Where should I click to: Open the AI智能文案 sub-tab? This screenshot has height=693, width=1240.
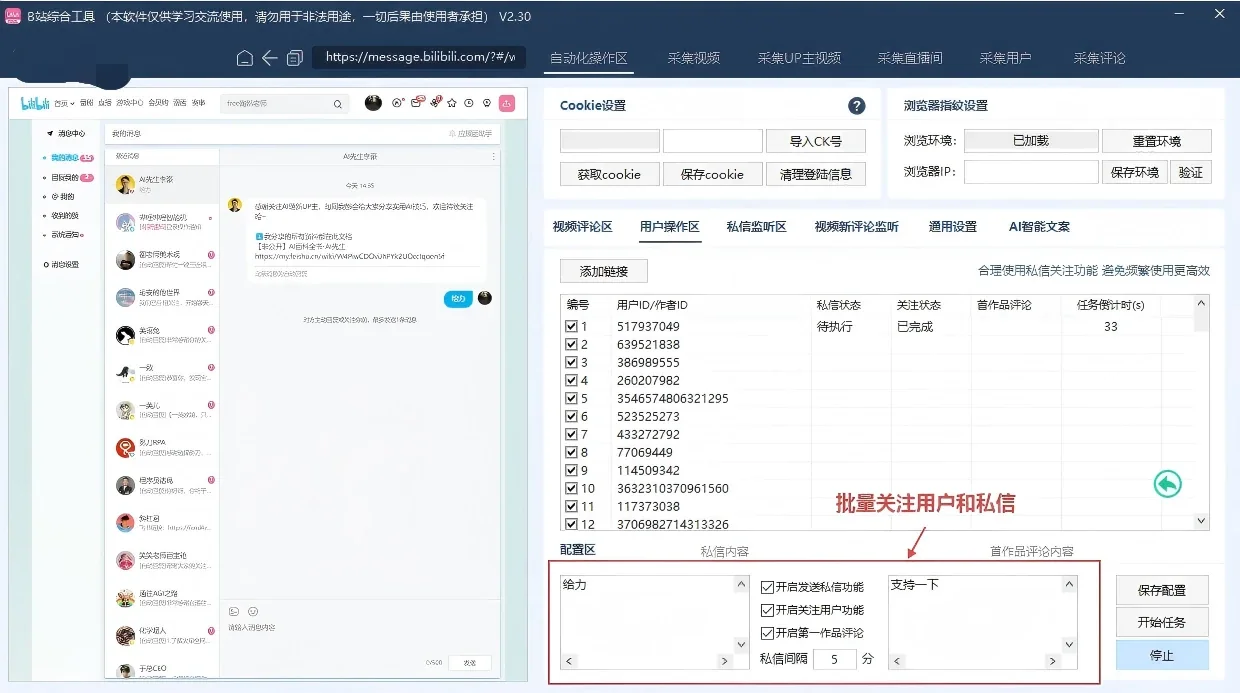1039,227
